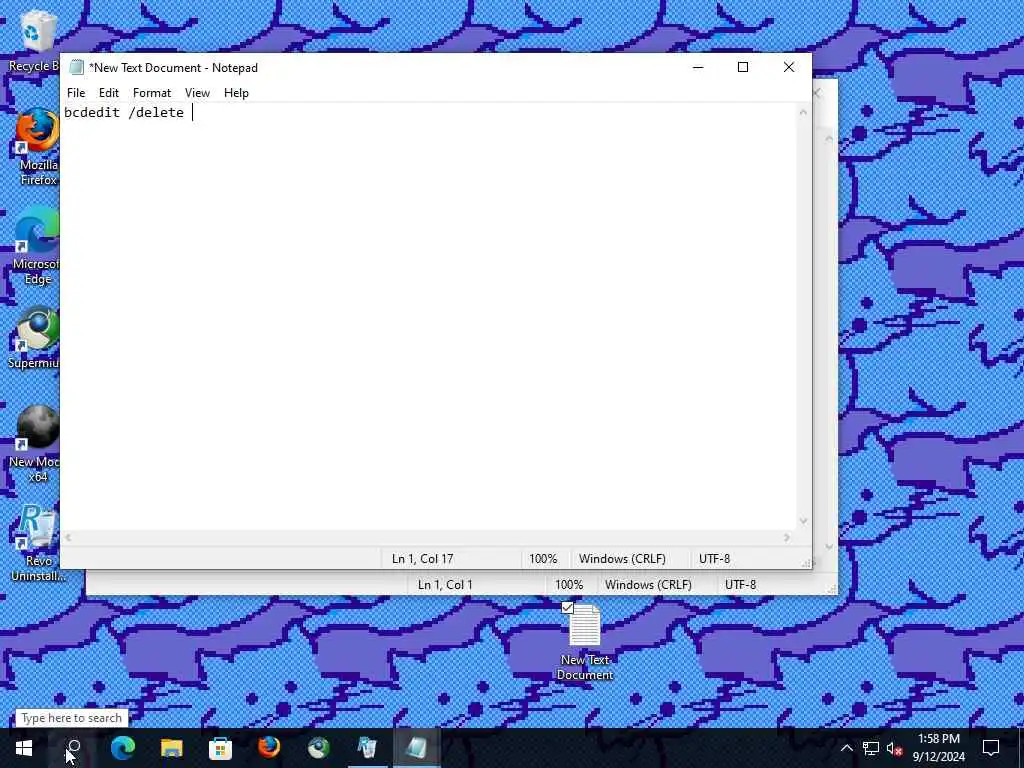Image resolution: width=1024 pixels, height=768 pixels.
Task: Click UTF-8 in background Notepad status bar
Action: click(x=741, y=584)
